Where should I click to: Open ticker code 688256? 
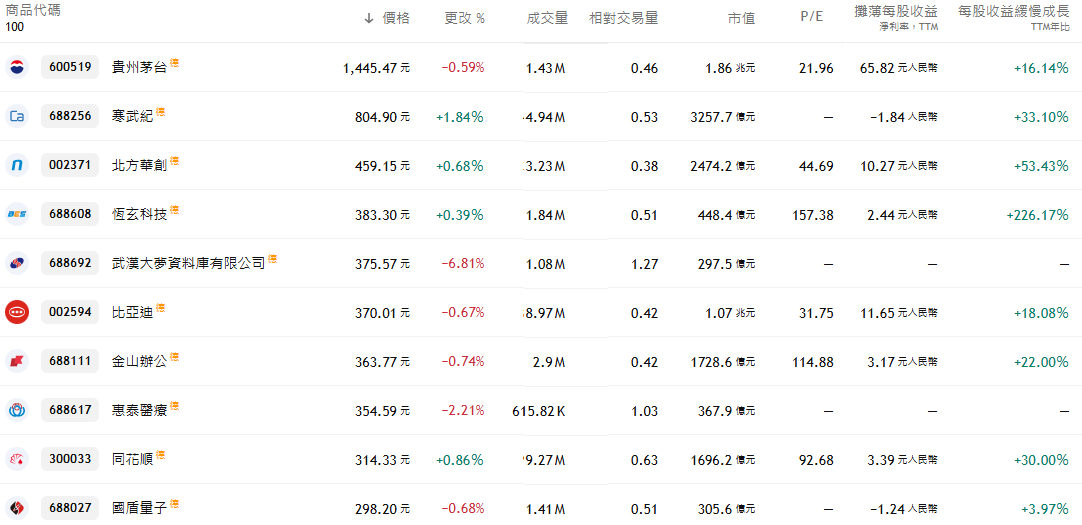coord(70,117)
